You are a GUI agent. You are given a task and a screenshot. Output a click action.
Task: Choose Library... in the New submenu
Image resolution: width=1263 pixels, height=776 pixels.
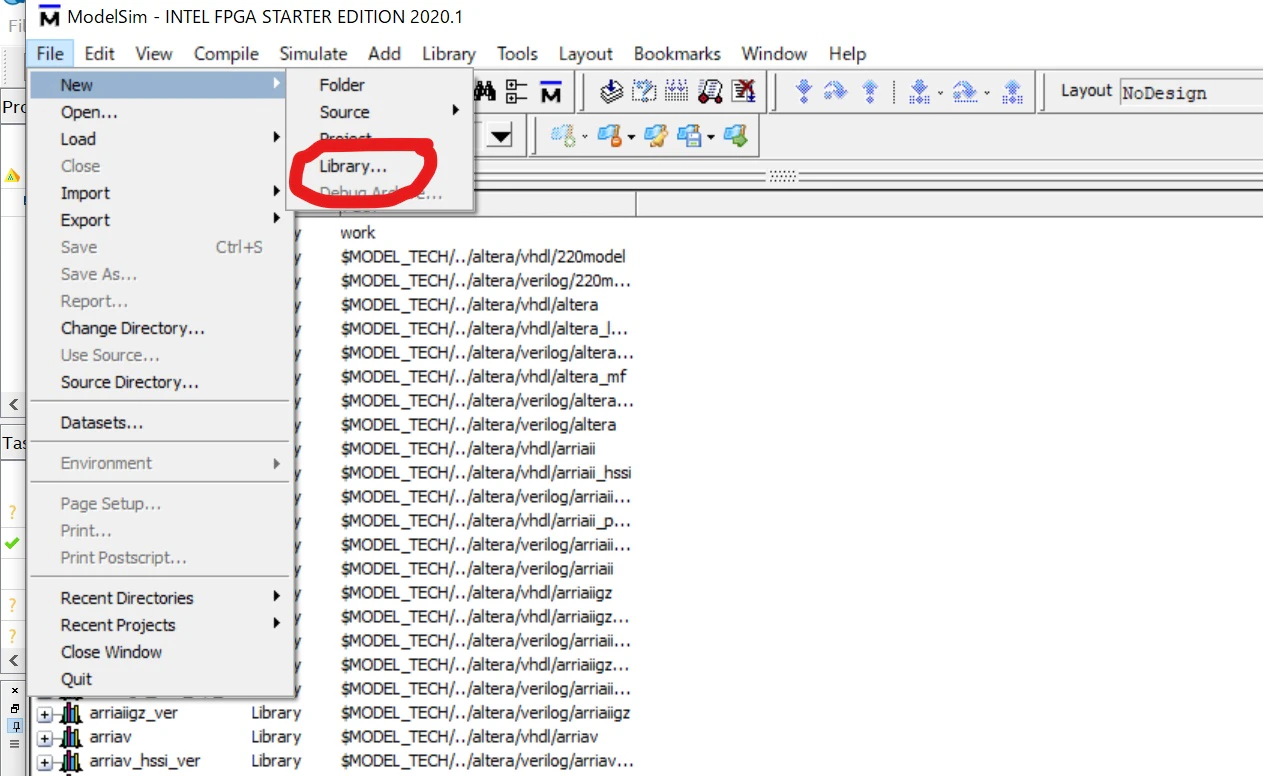point(353,166)
